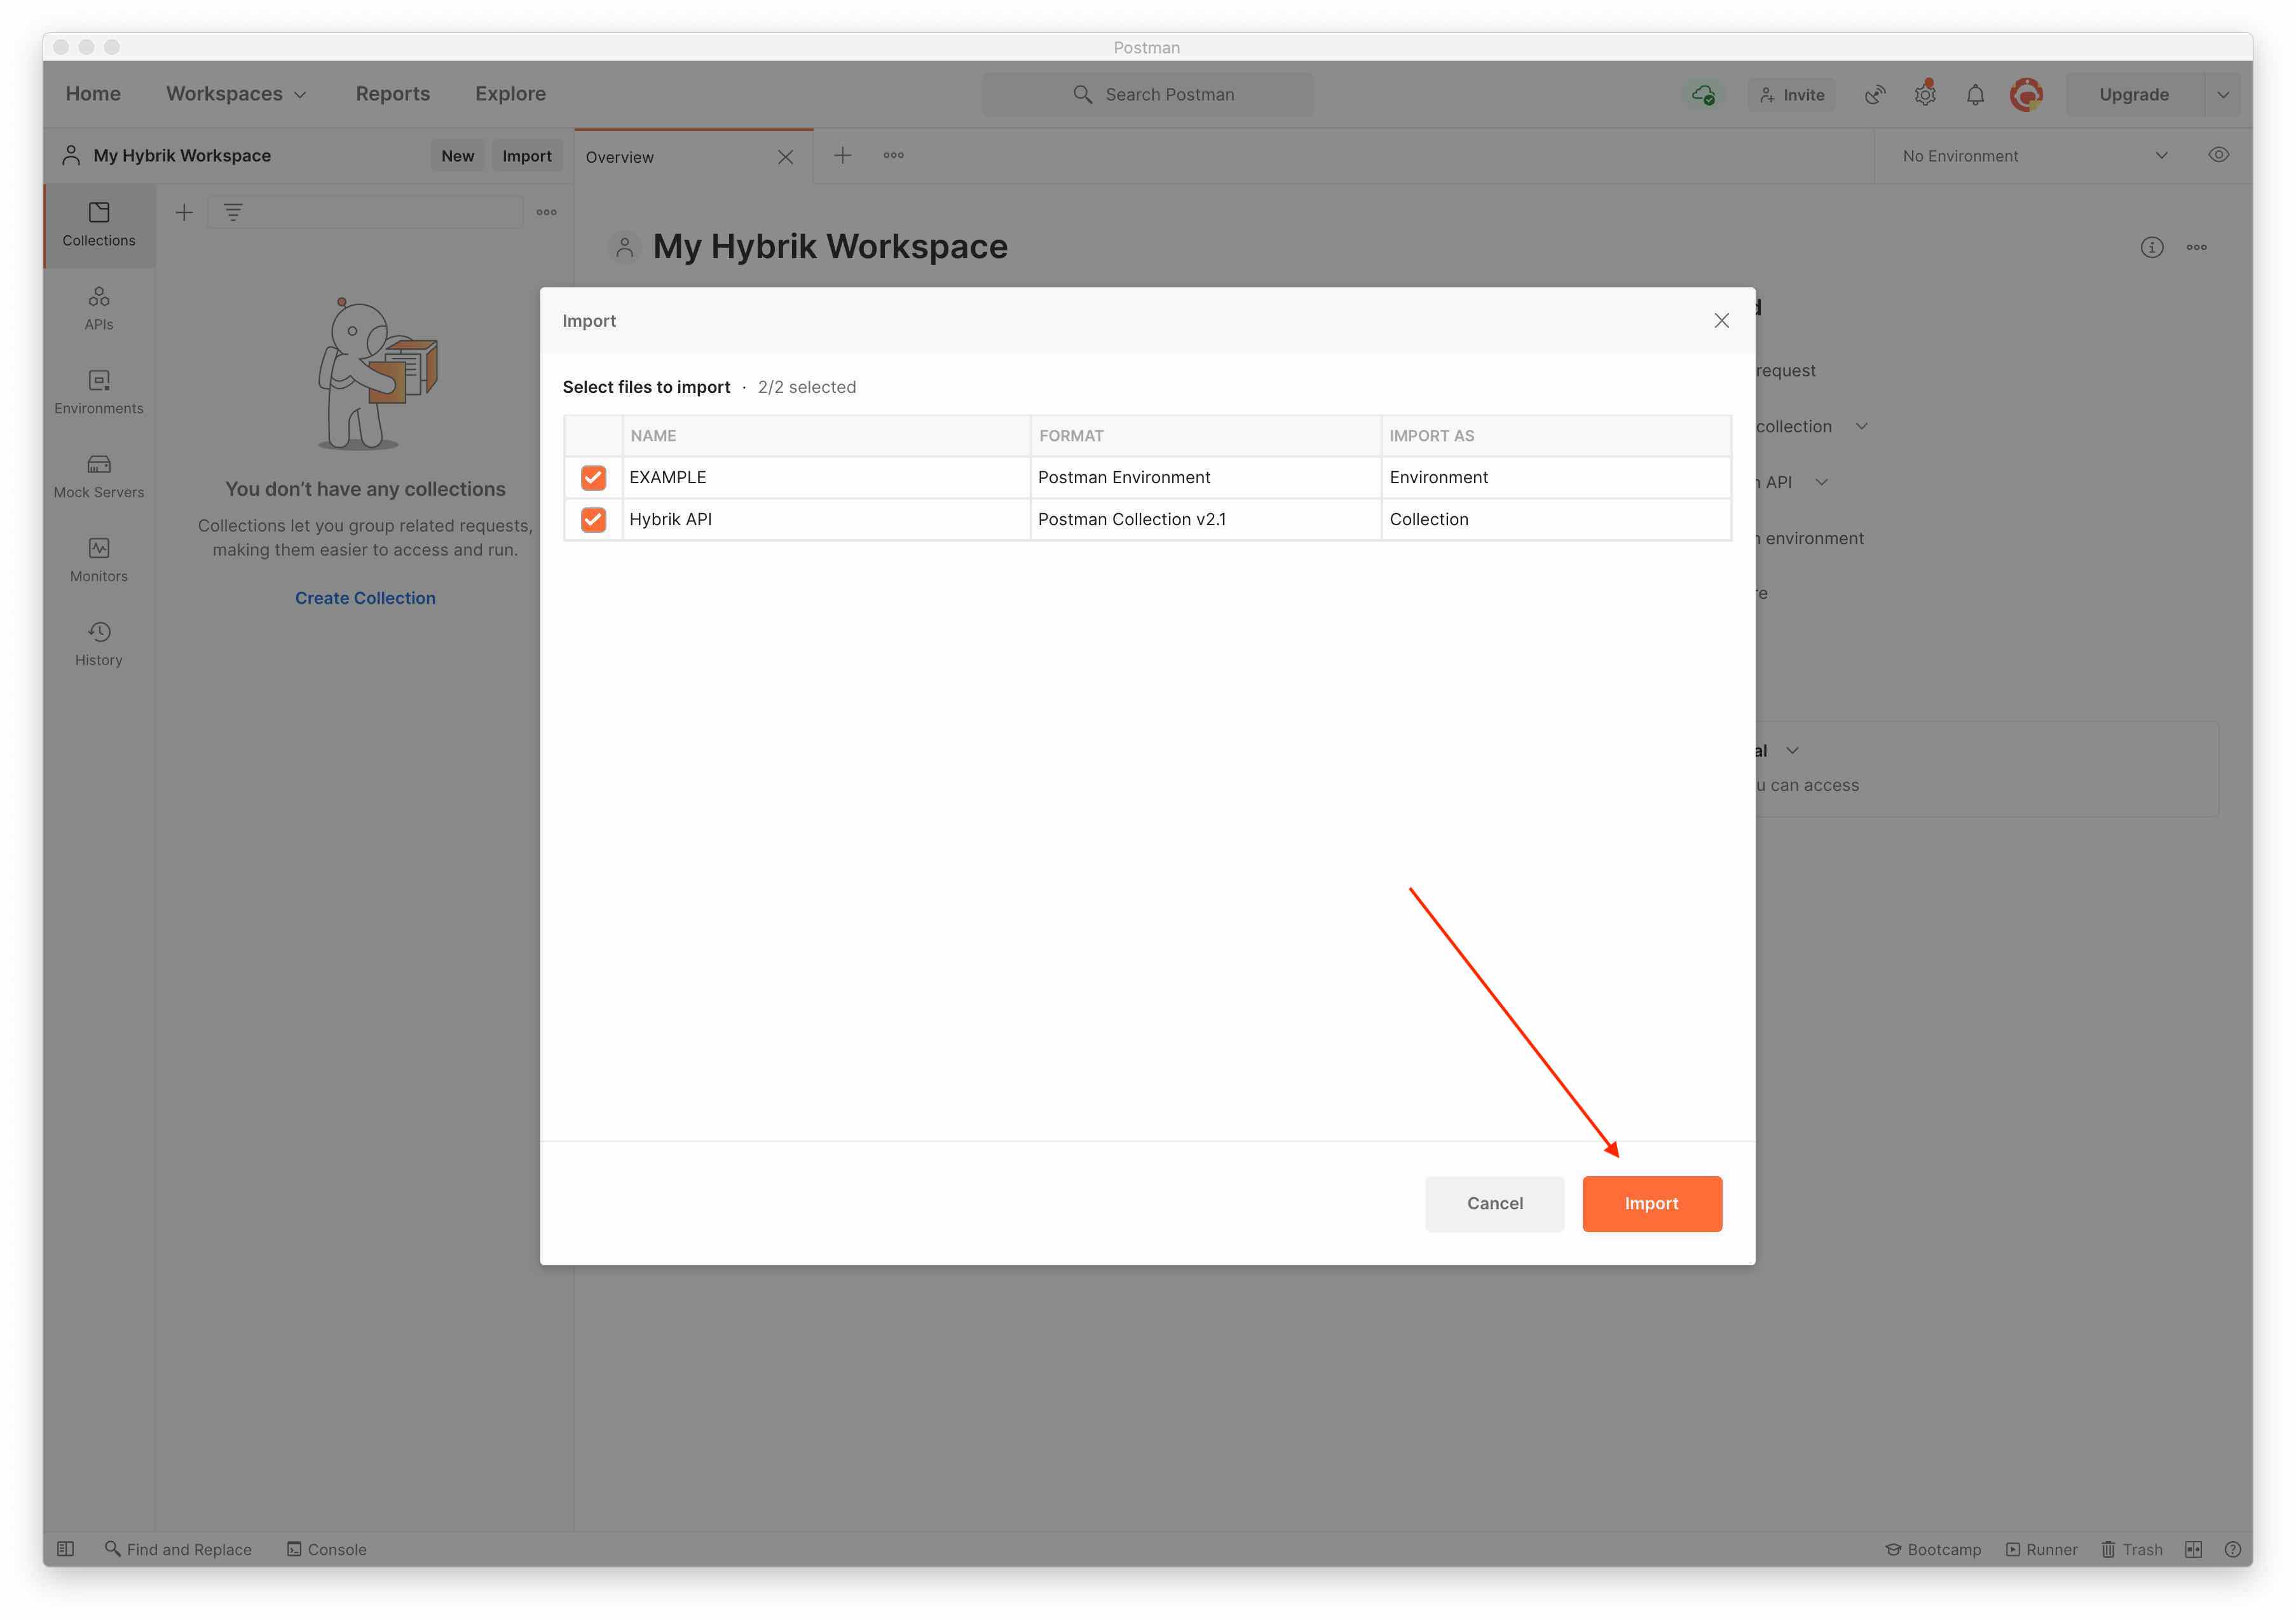This screenshot has height=1620, width=2296.
Task: Click the filter icon in the collections search
Action: click(x=233, y=212)
